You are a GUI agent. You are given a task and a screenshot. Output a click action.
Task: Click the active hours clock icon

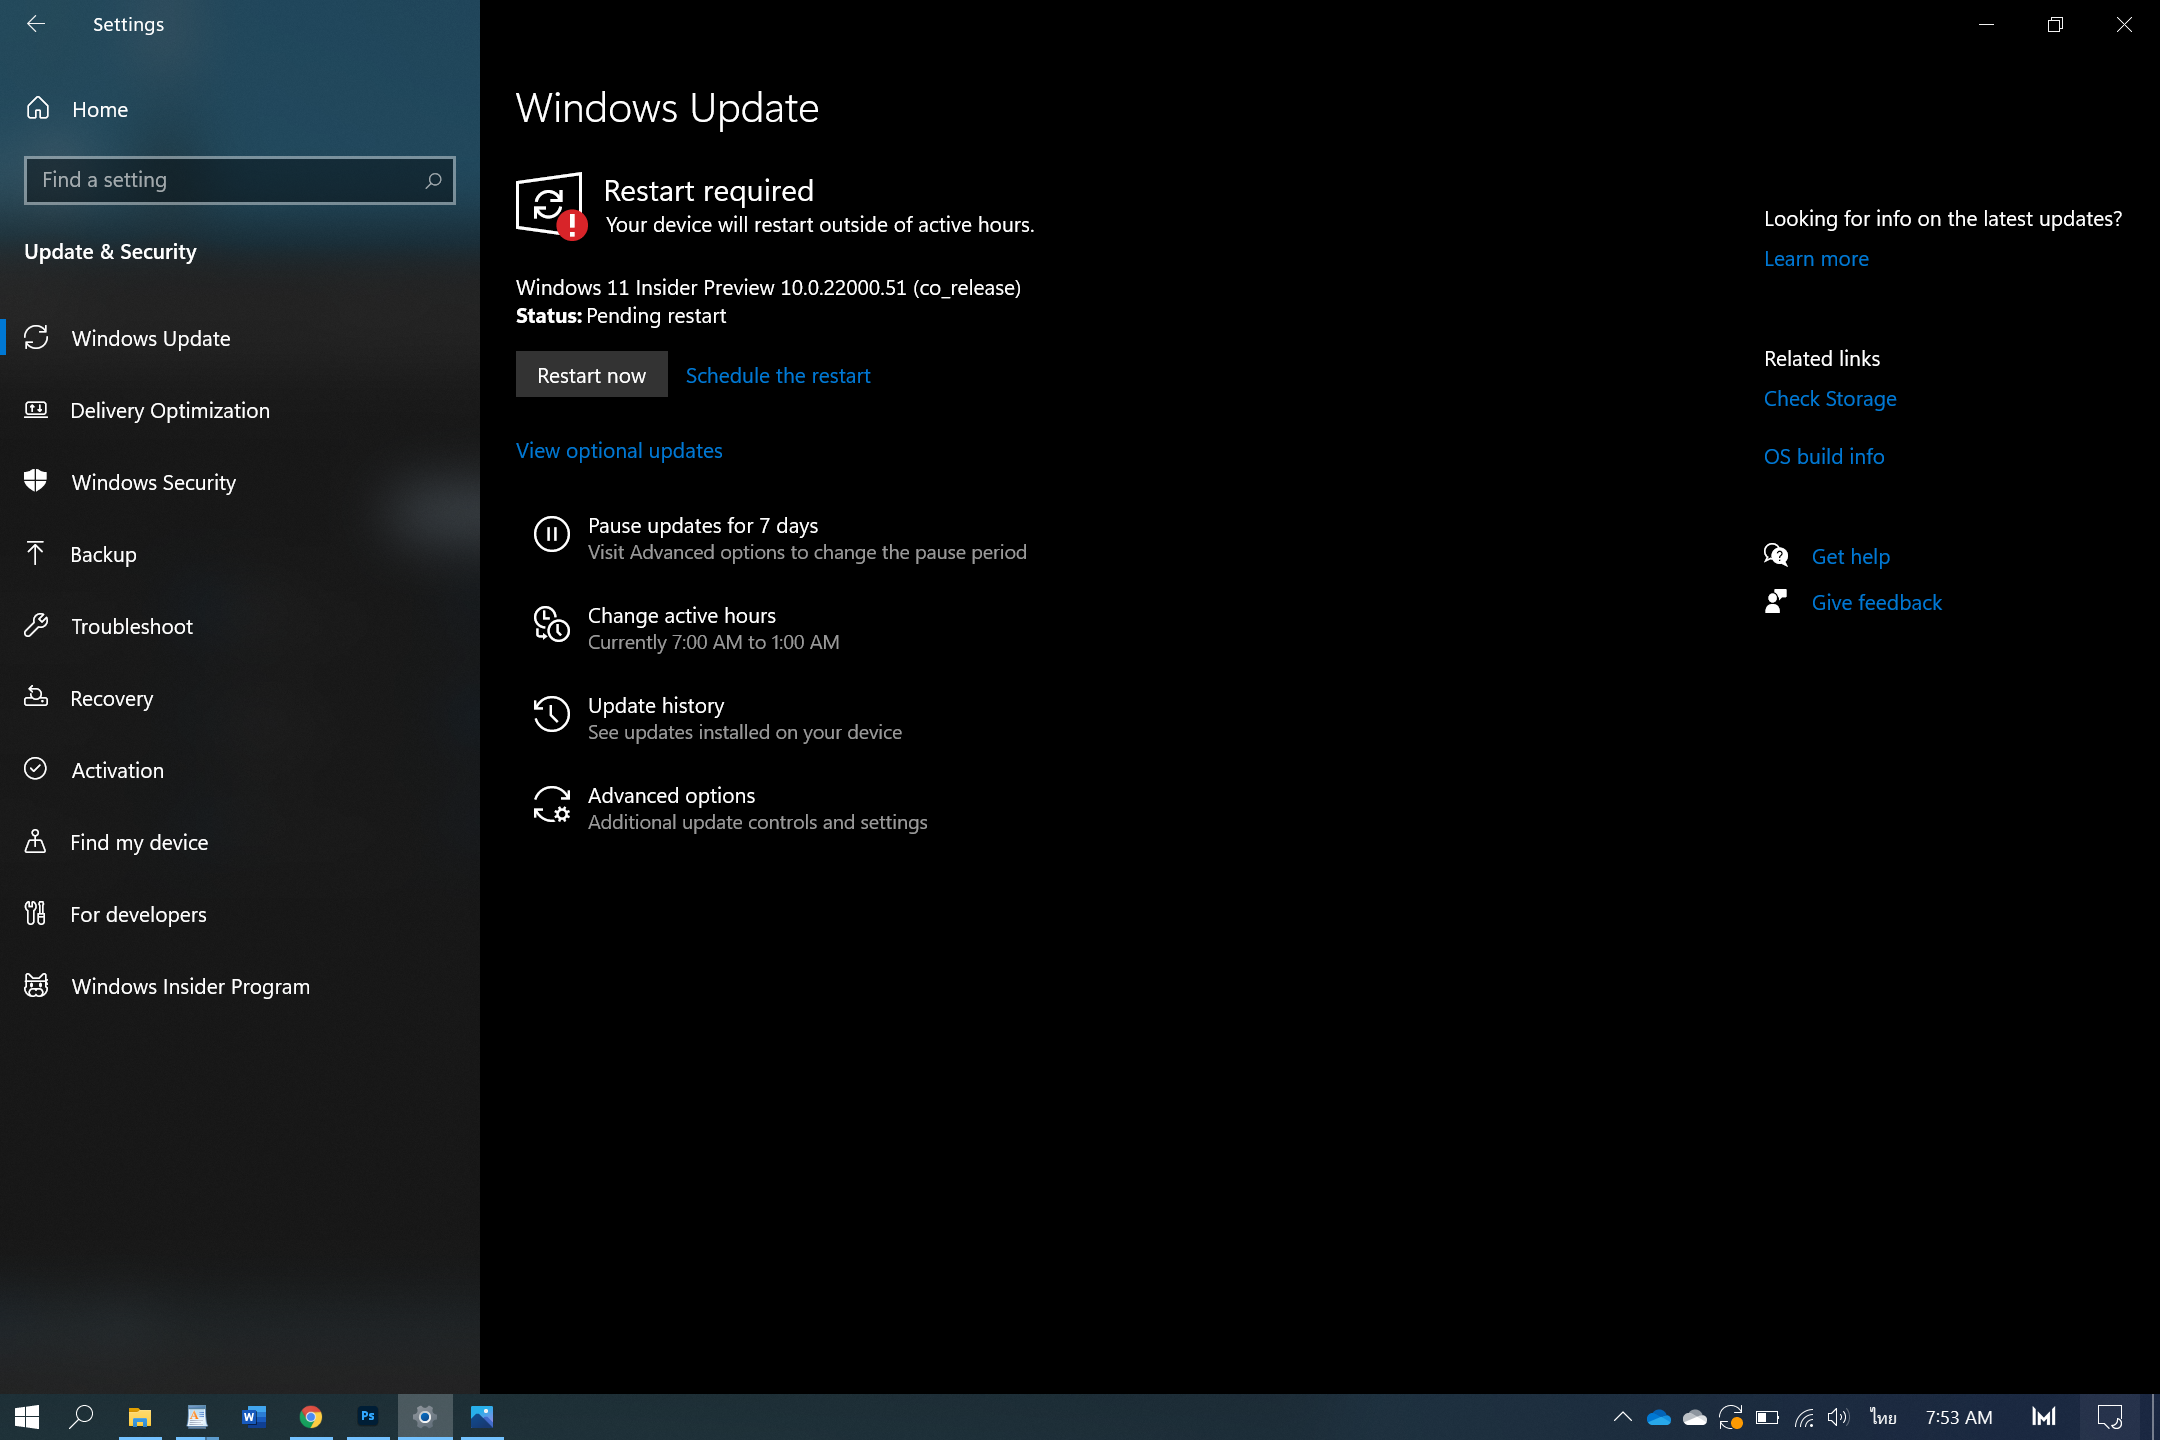(551, 624)
